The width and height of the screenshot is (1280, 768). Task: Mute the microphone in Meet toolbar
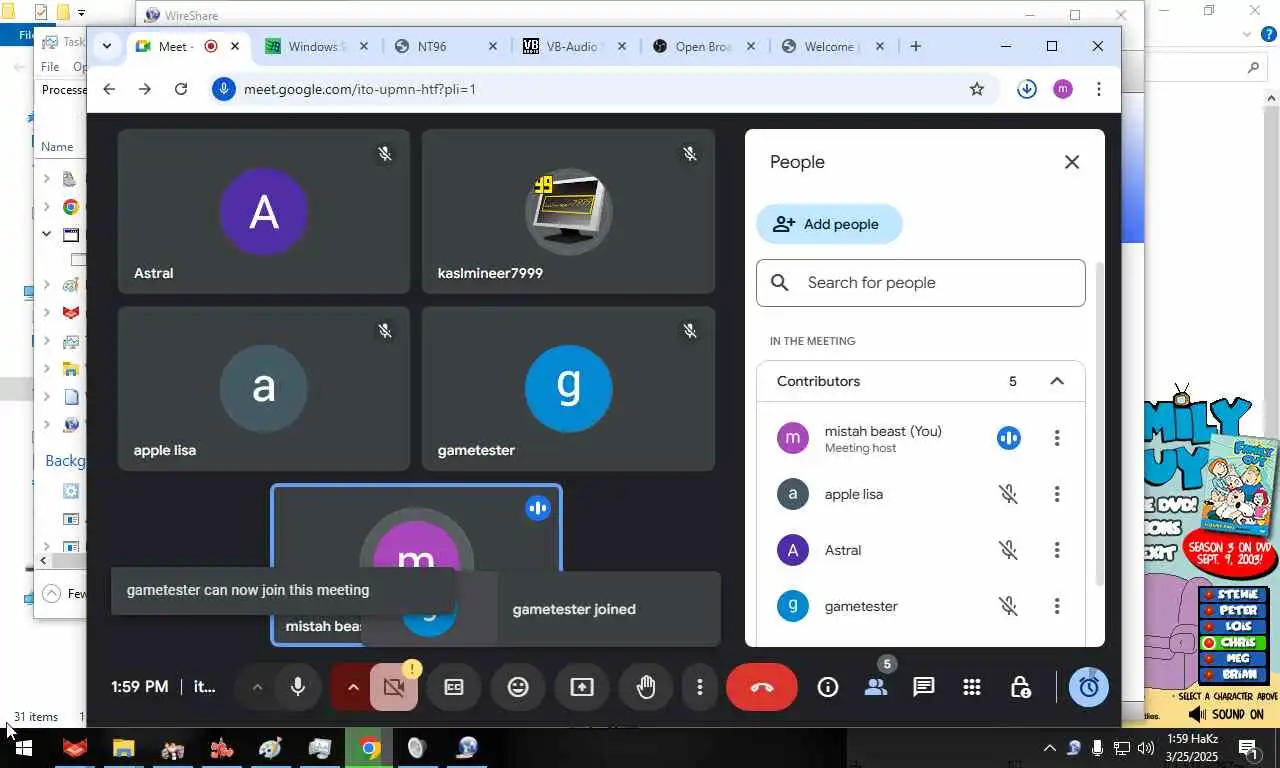point(297,687)
